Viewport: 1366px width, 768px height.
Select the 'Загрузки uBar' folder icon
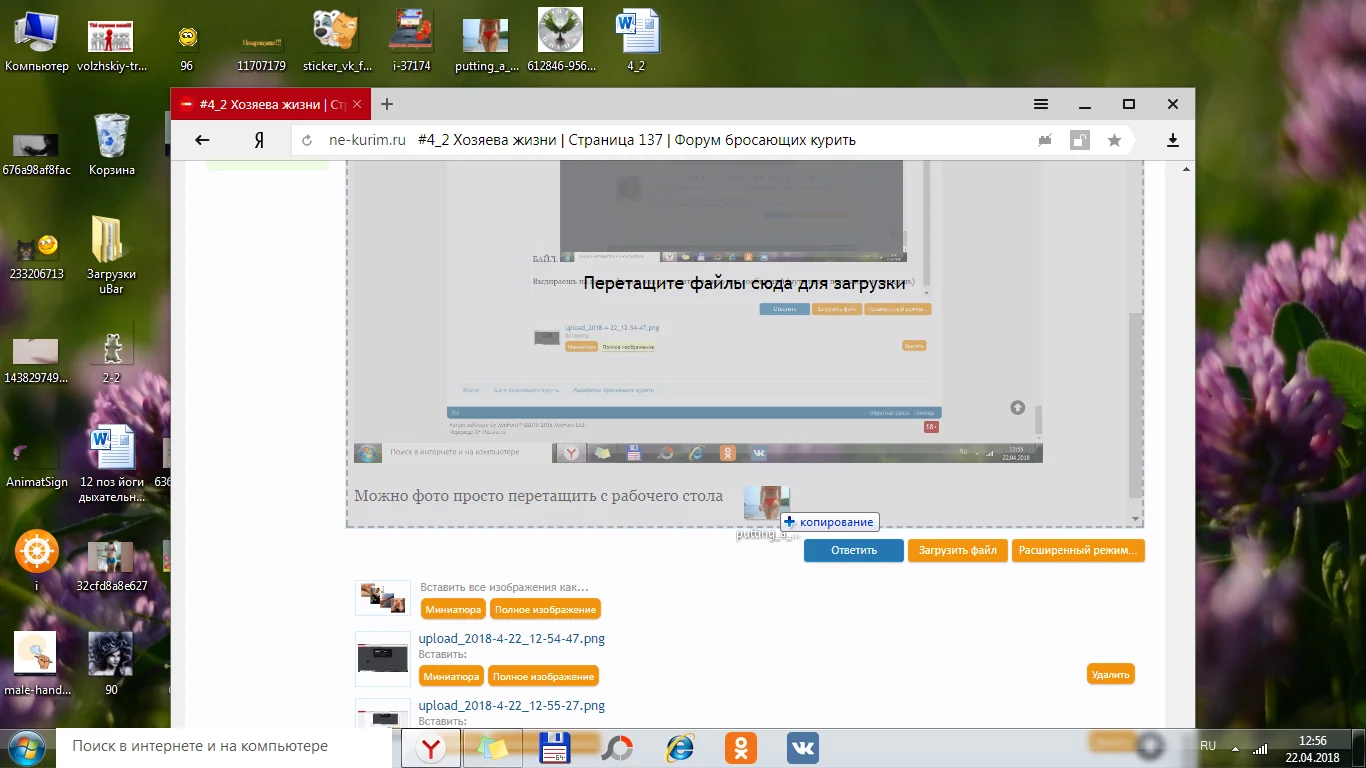click(111, 255)
